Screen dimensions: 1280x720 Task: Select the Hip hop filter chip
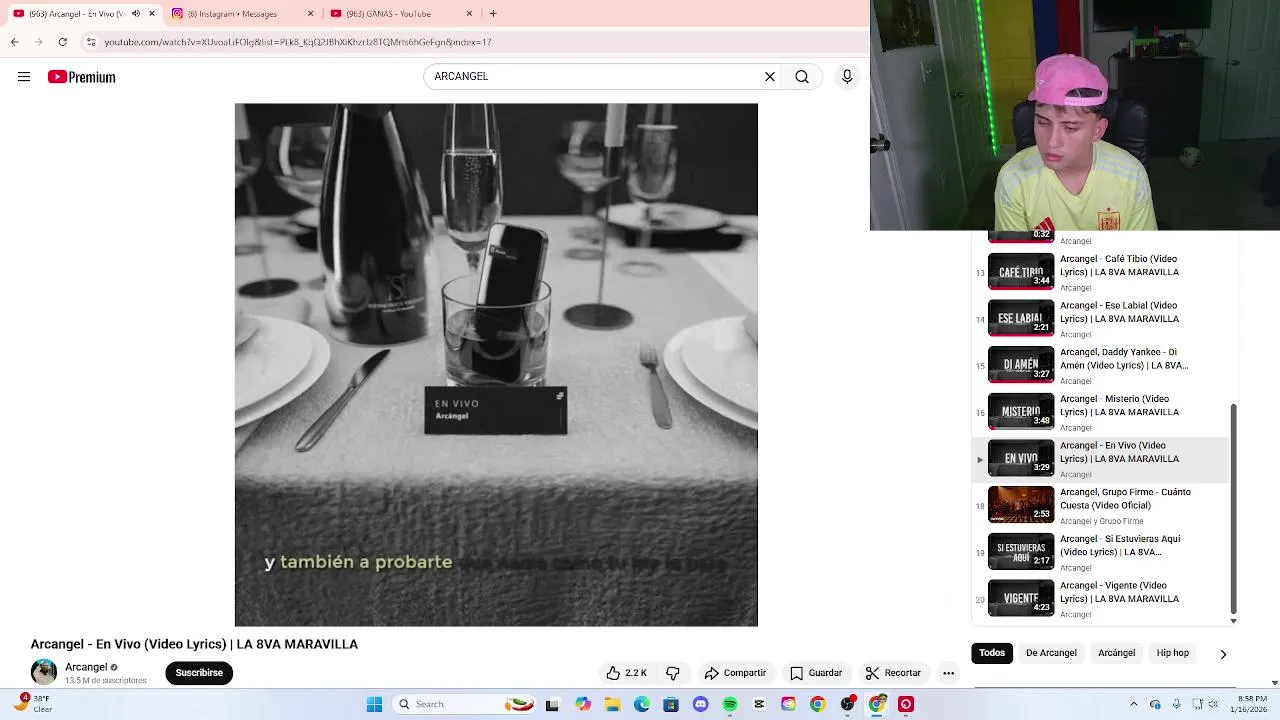tap(1173, 653)
